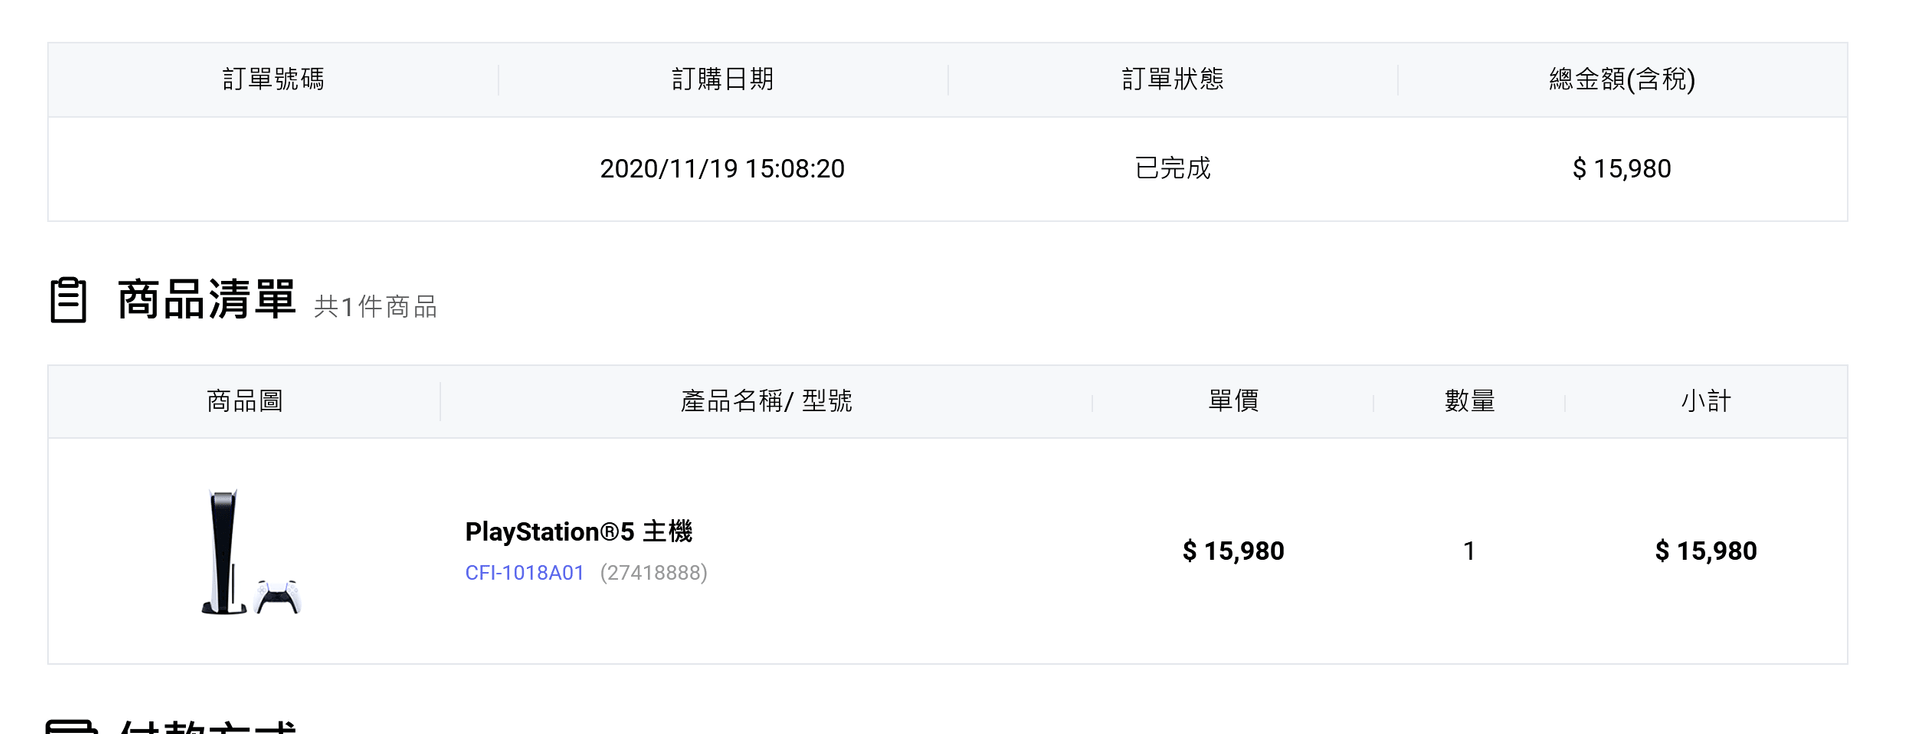Click the 訂單狀態 column header
This screenshot has width=1920, height=734.
coord(1172,80)
